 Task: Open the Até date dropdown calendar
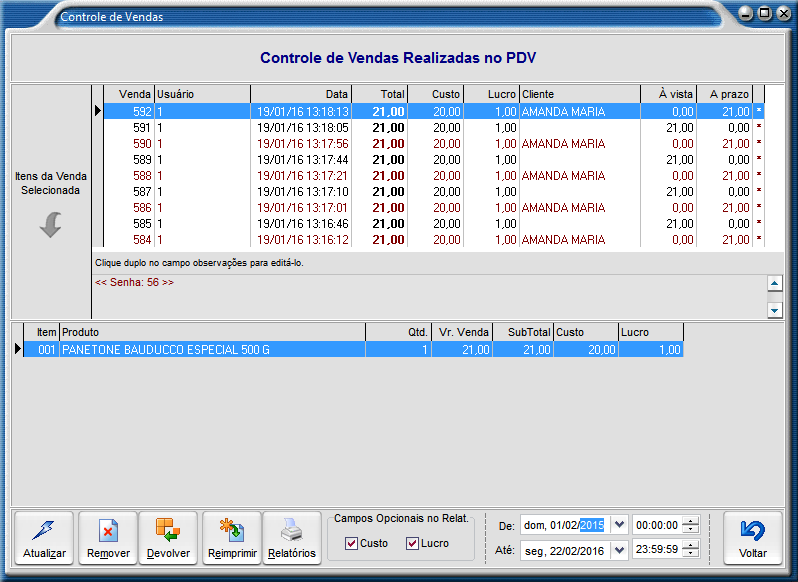(x=619, y=550)
